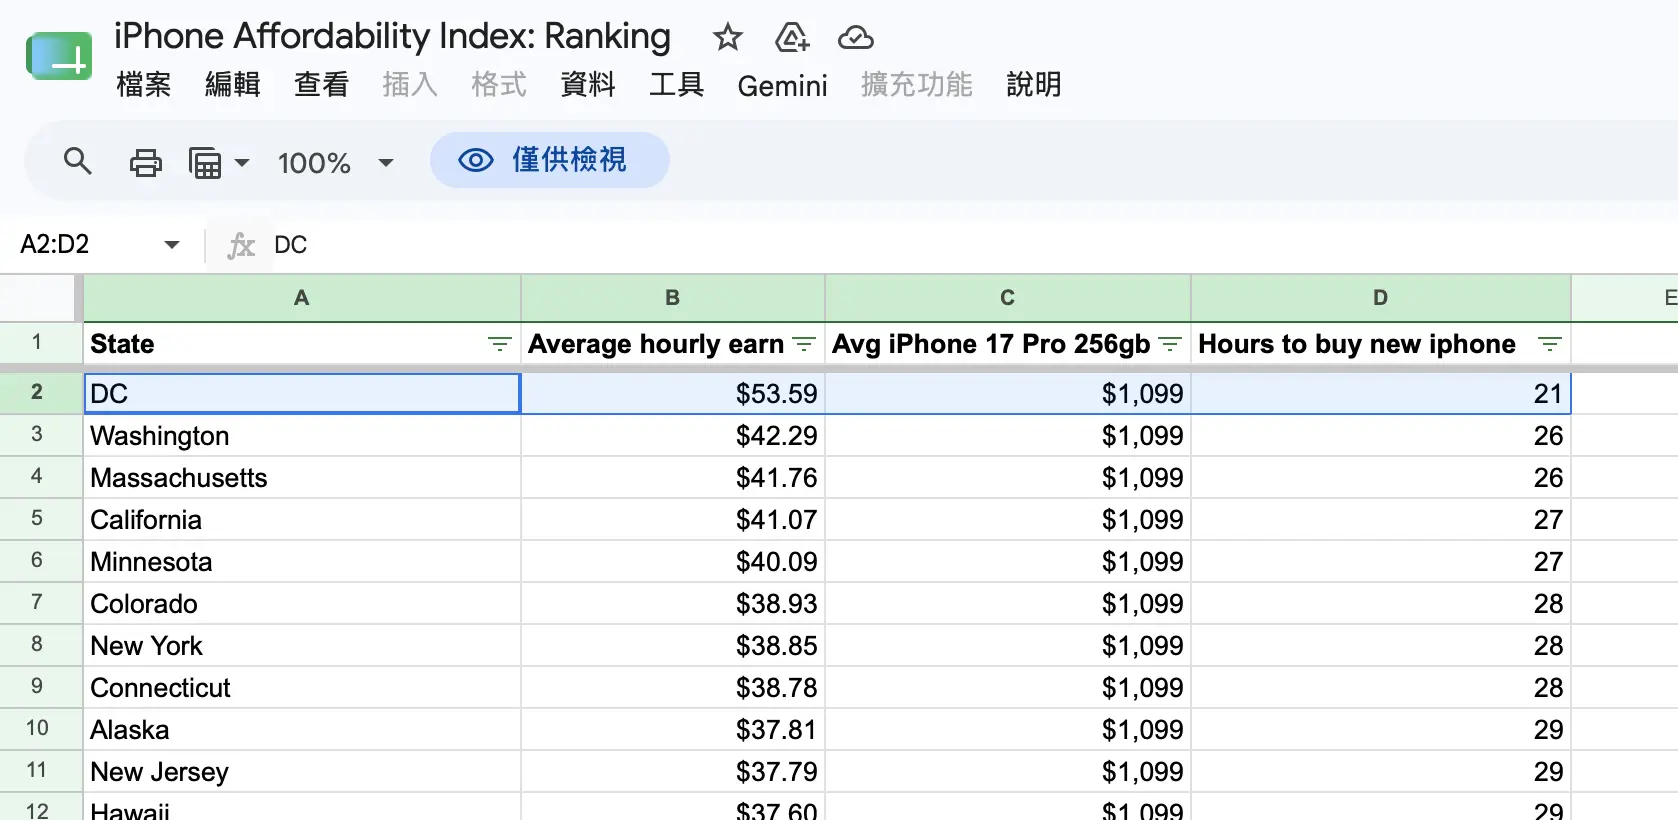The width and height of the screenshot is (1678, 820).
Task: Select column D header
Action: (x=1381, y=298)
